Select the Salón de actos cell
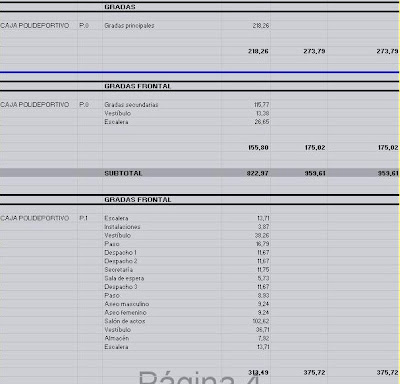The height and width of the screenshot is (384, 400). point(125,321)
